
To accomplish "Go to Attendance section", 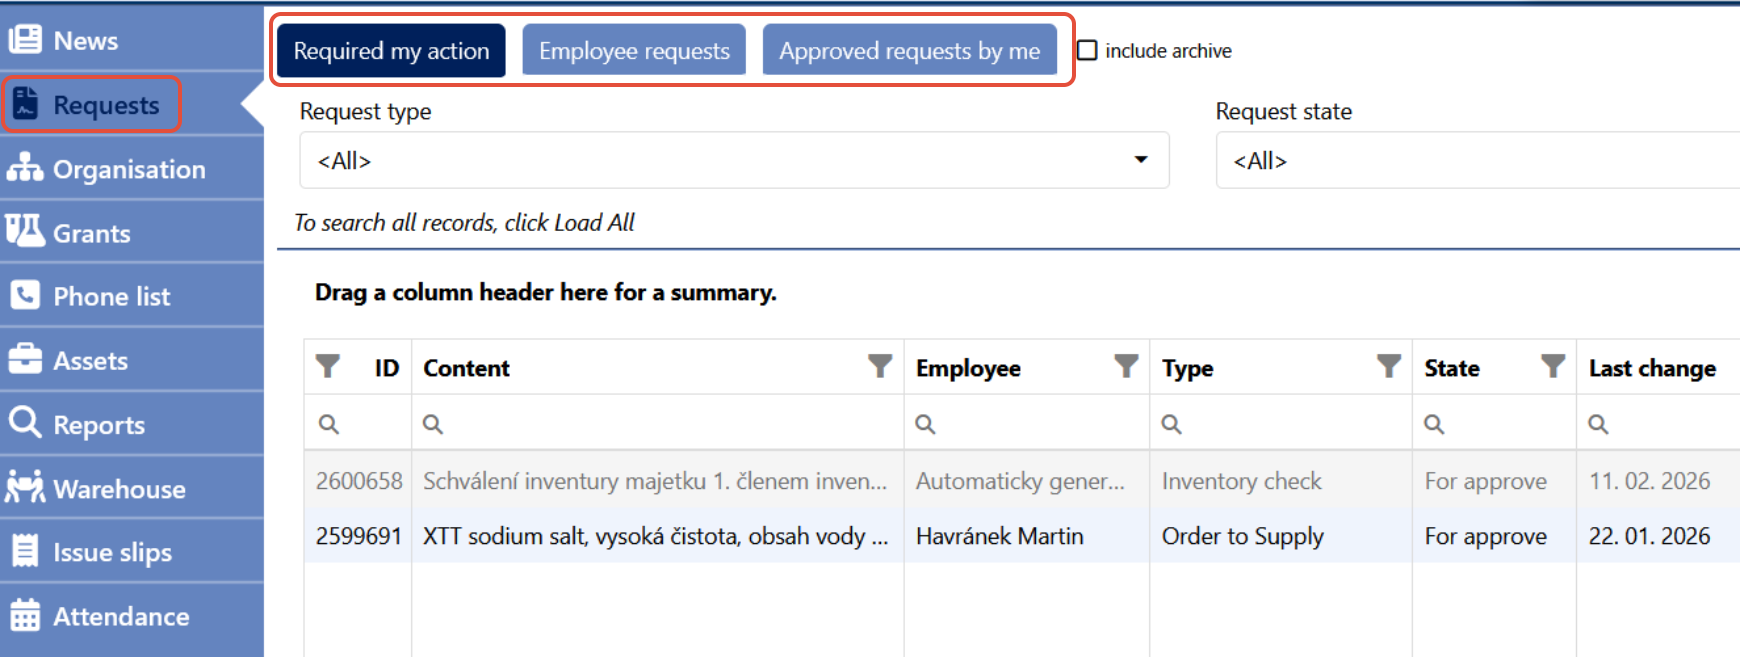I will pyautogui.click(x=132, y=615).
